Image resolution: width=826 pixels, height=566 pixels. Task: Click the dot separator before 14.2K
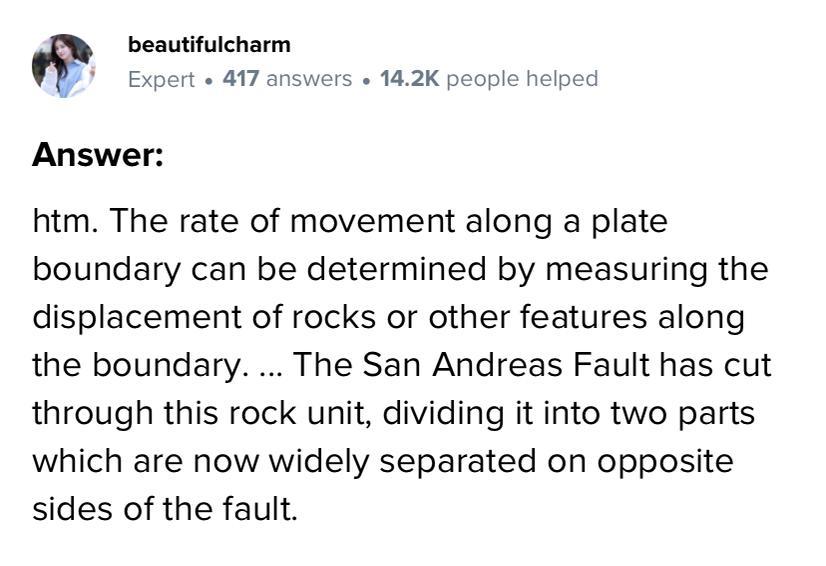[366, 81]
